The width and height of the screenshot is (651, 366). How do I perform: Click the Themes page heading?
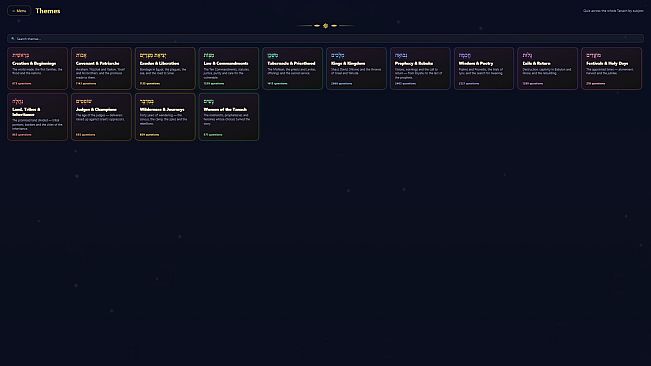click(x=48, y=11)
